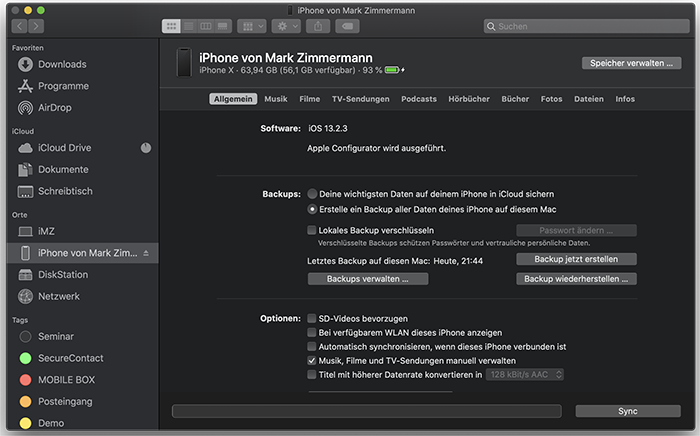Open Downloads folder in sidebar
Image resolution: width=700 pixels, height=436 pixels.
(62, 64)
